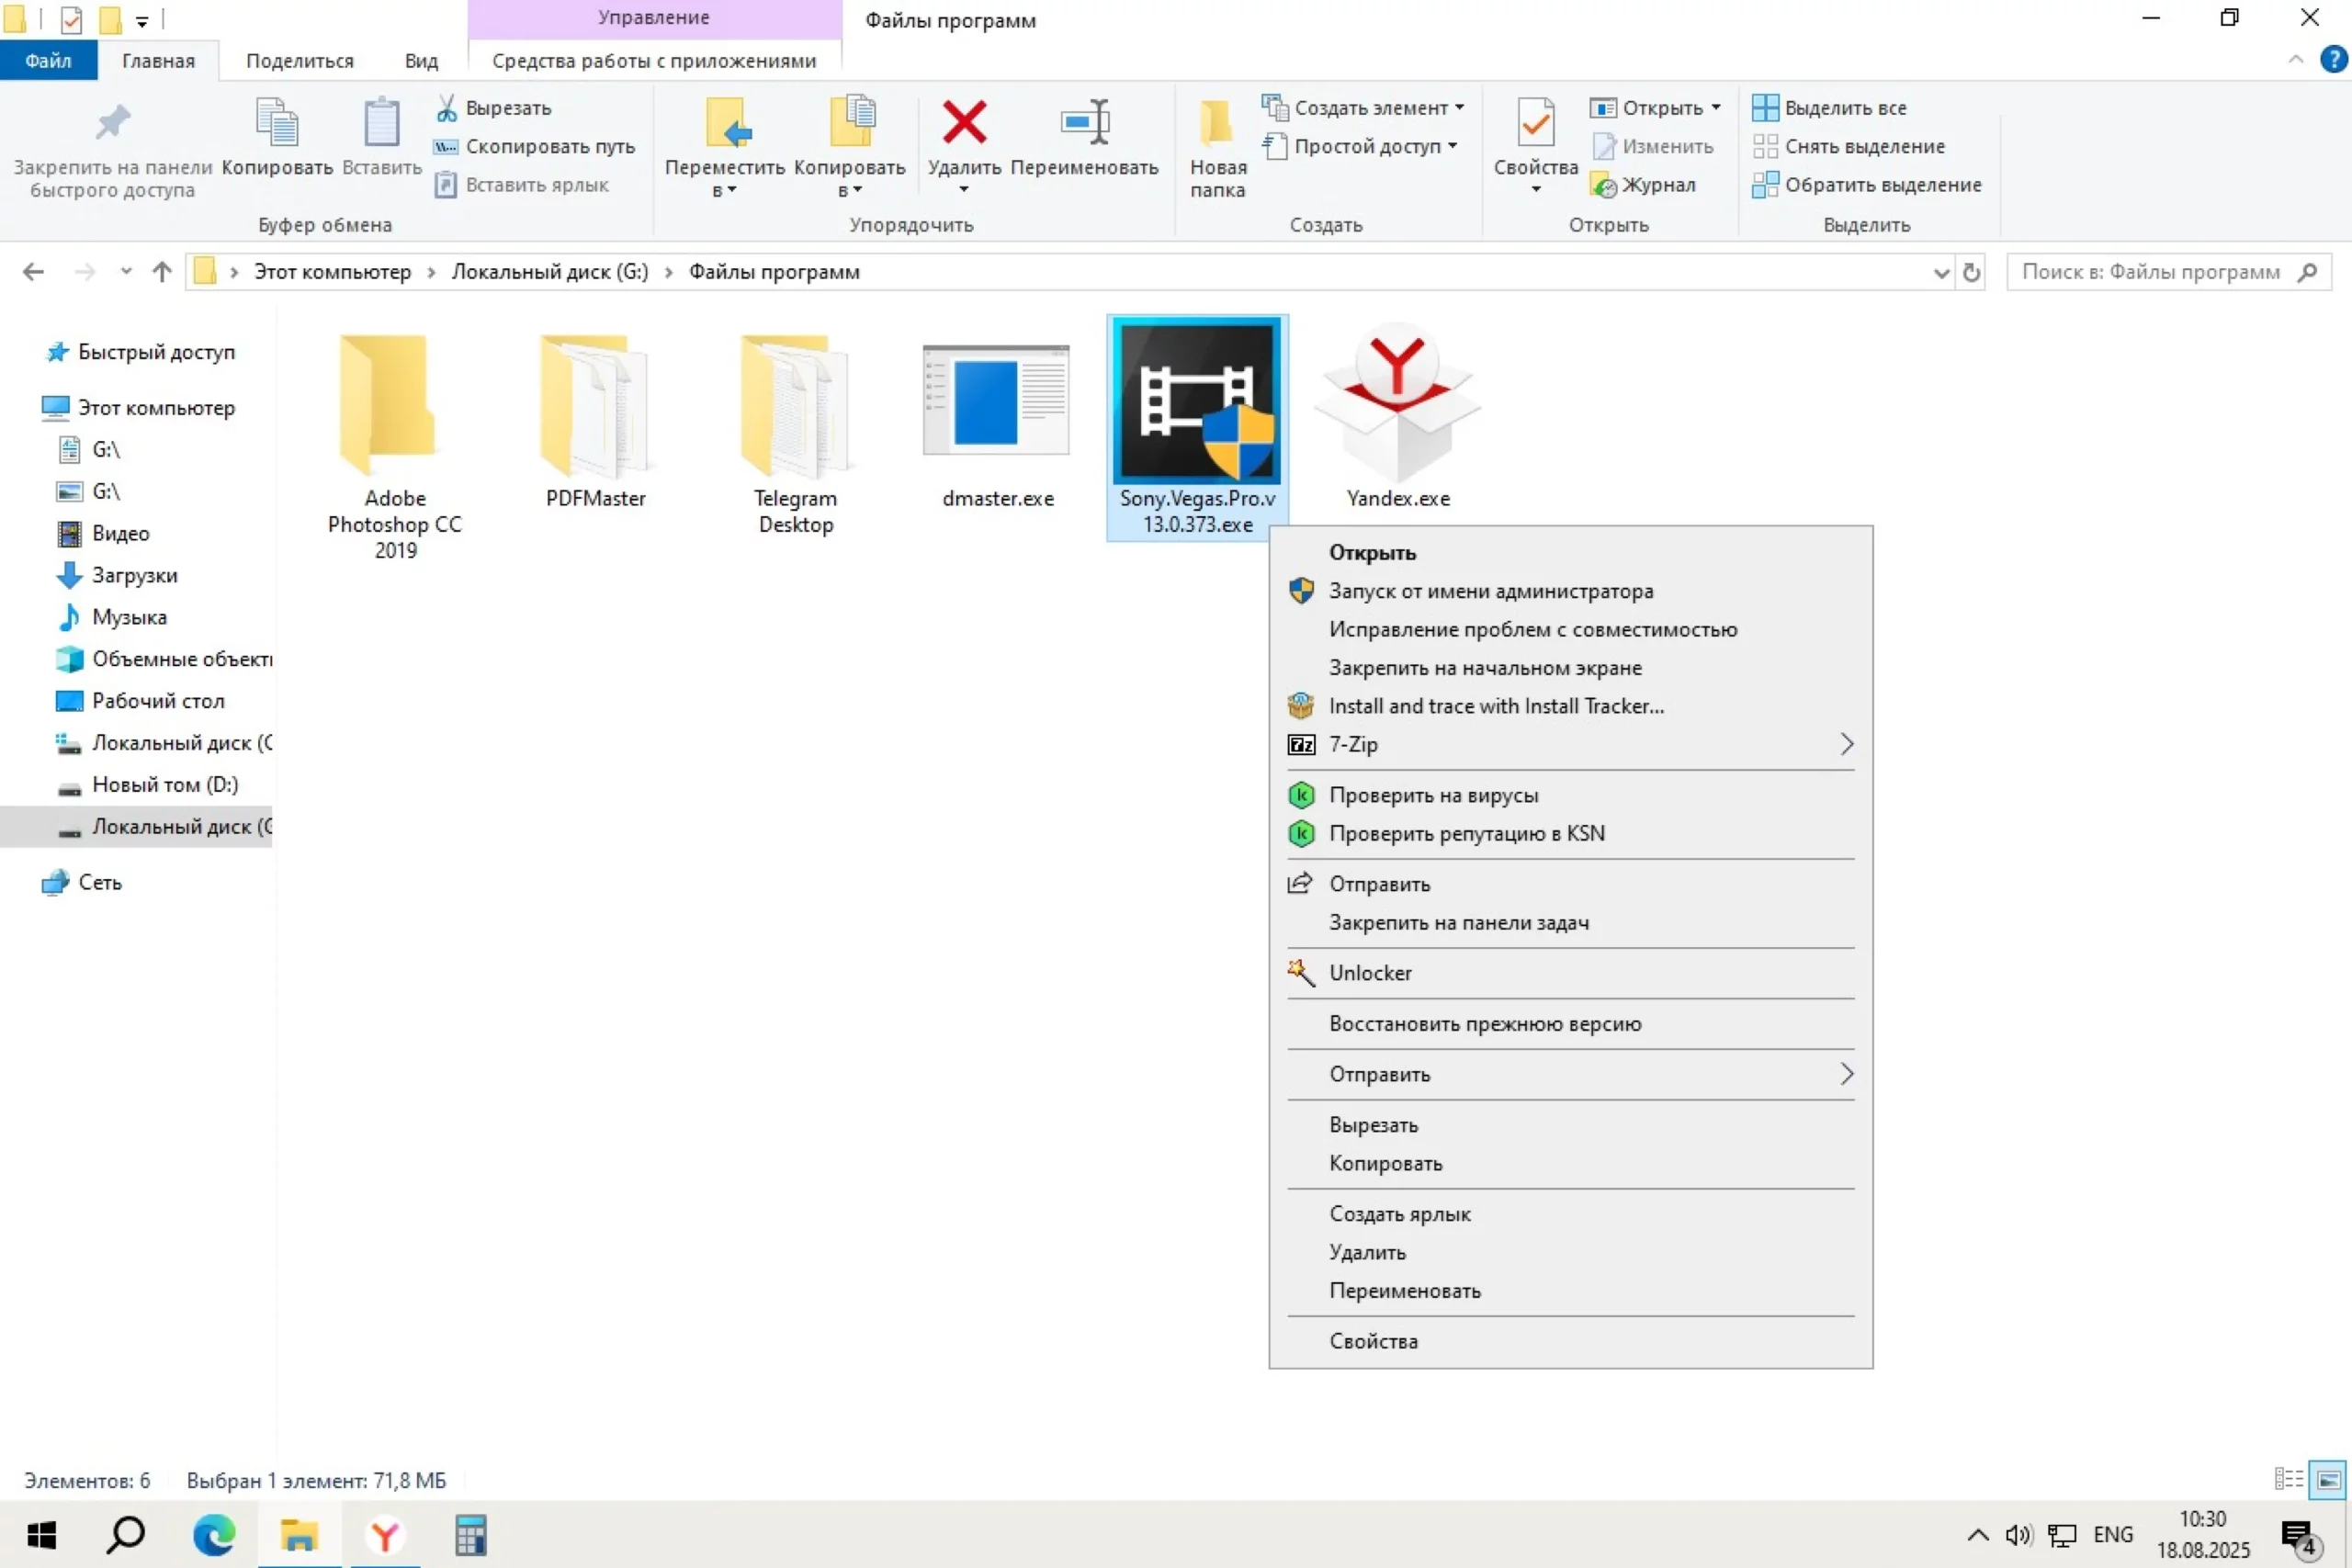Open Yandex browser from the taskbar
This screenshot has width=2352, height=1568.
coord(385,1535)
